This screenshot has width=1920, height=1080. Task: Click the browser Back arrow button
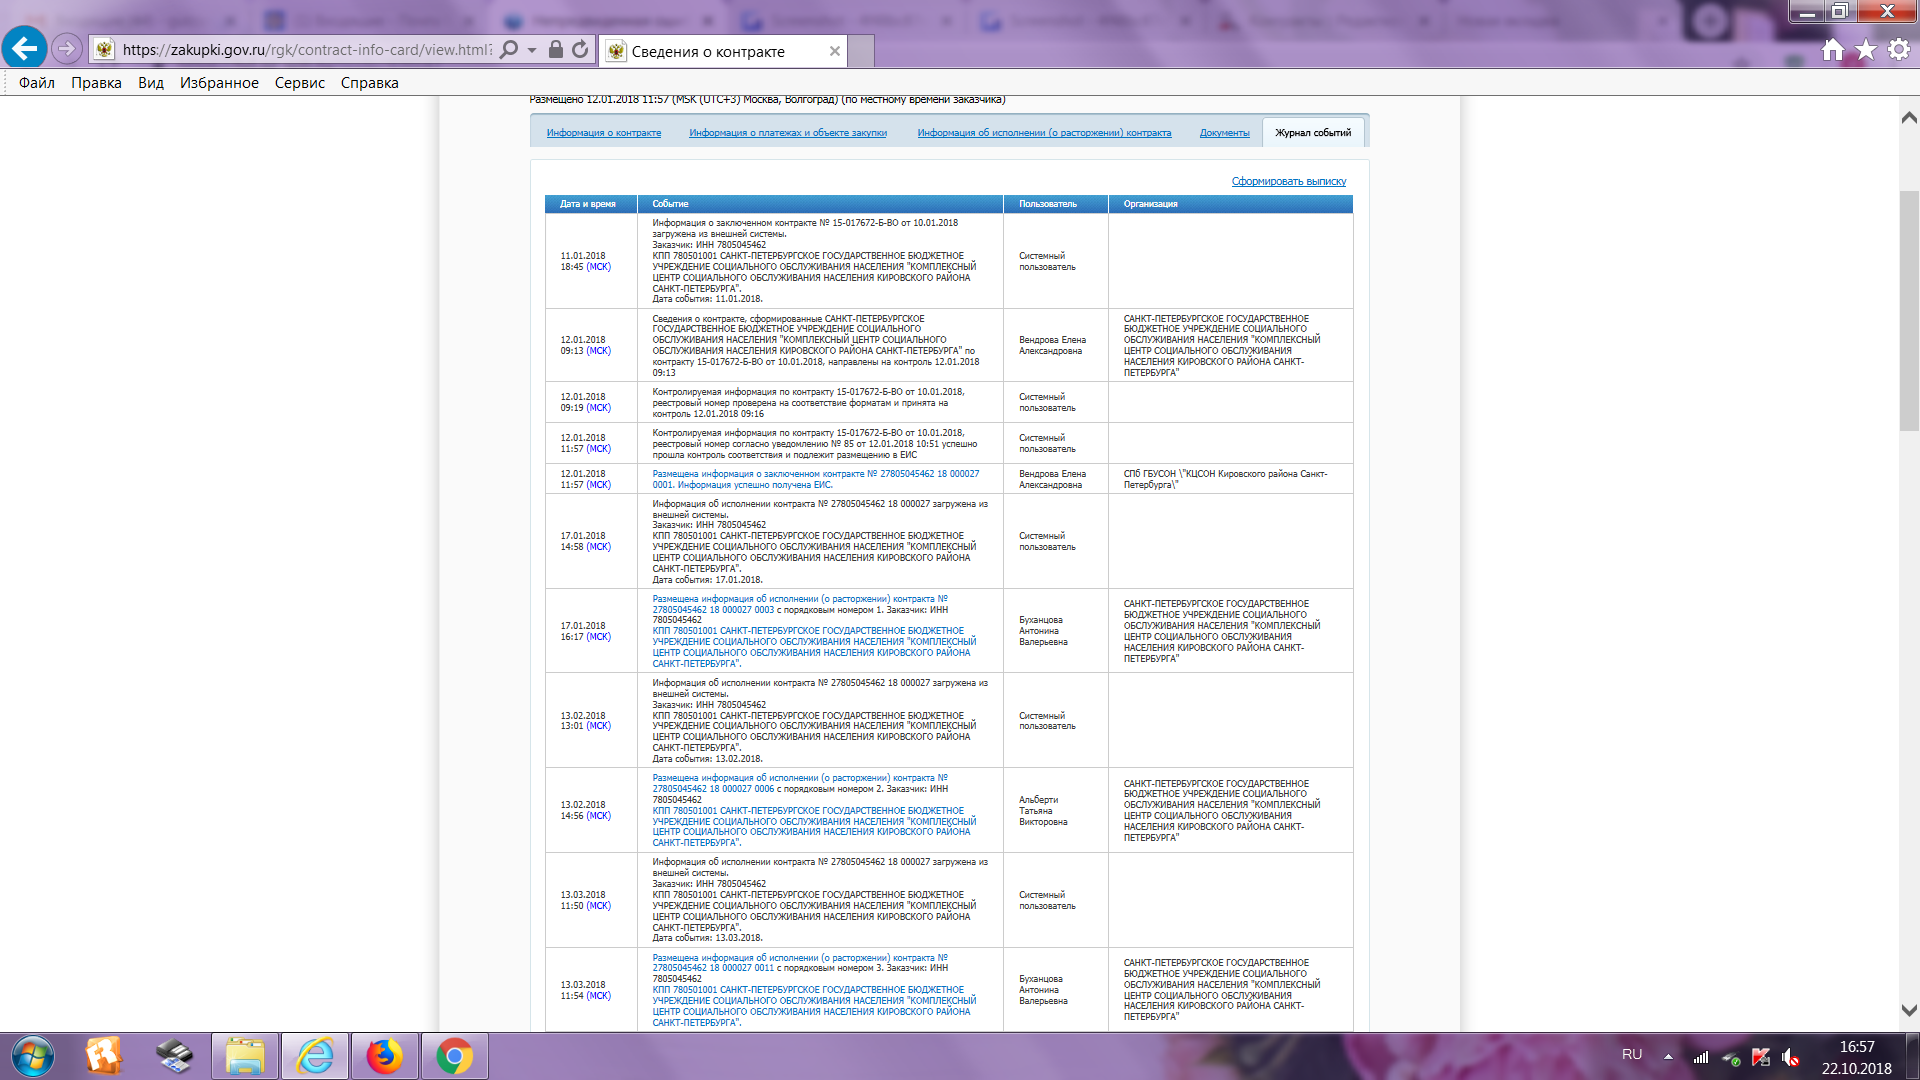(25, 48)
